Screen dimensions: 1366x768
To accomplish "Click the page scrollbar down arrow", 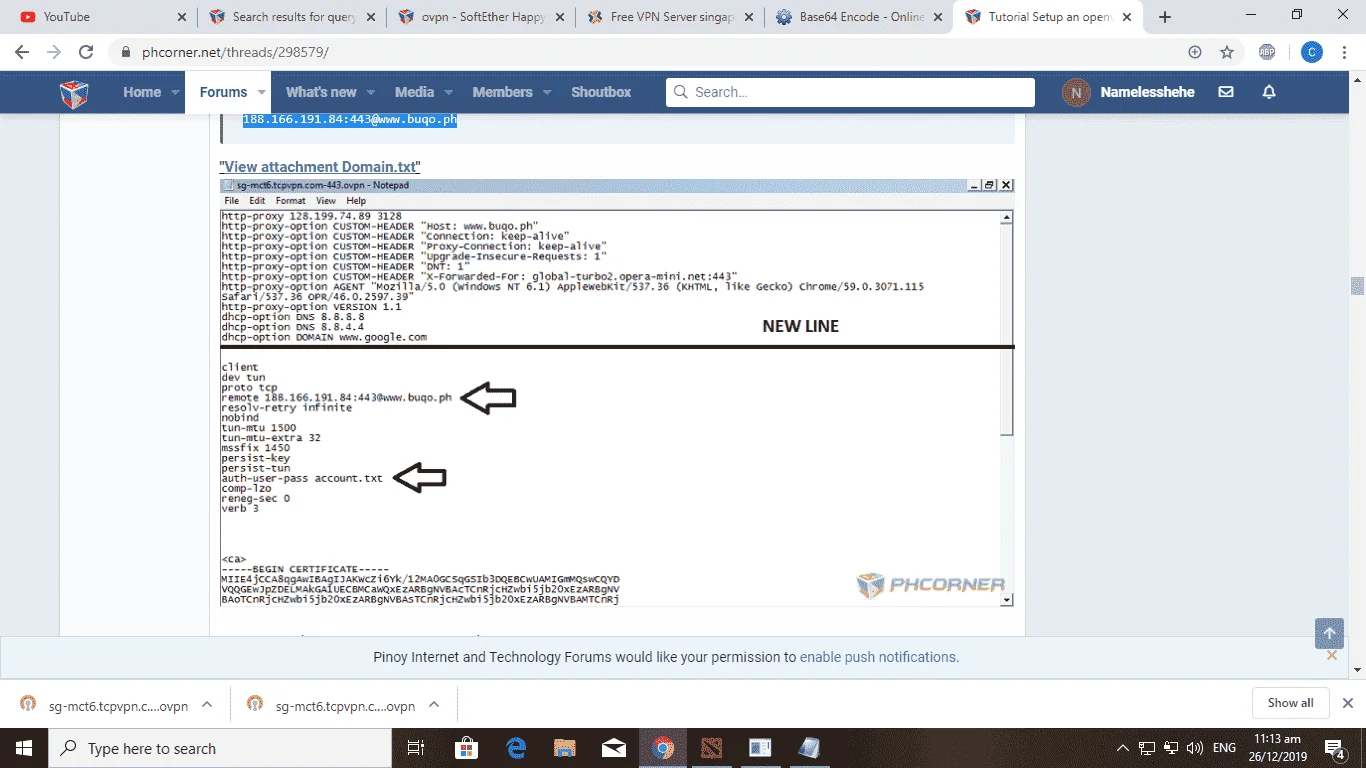I will pyautogui.click(x=1357, y=670).
